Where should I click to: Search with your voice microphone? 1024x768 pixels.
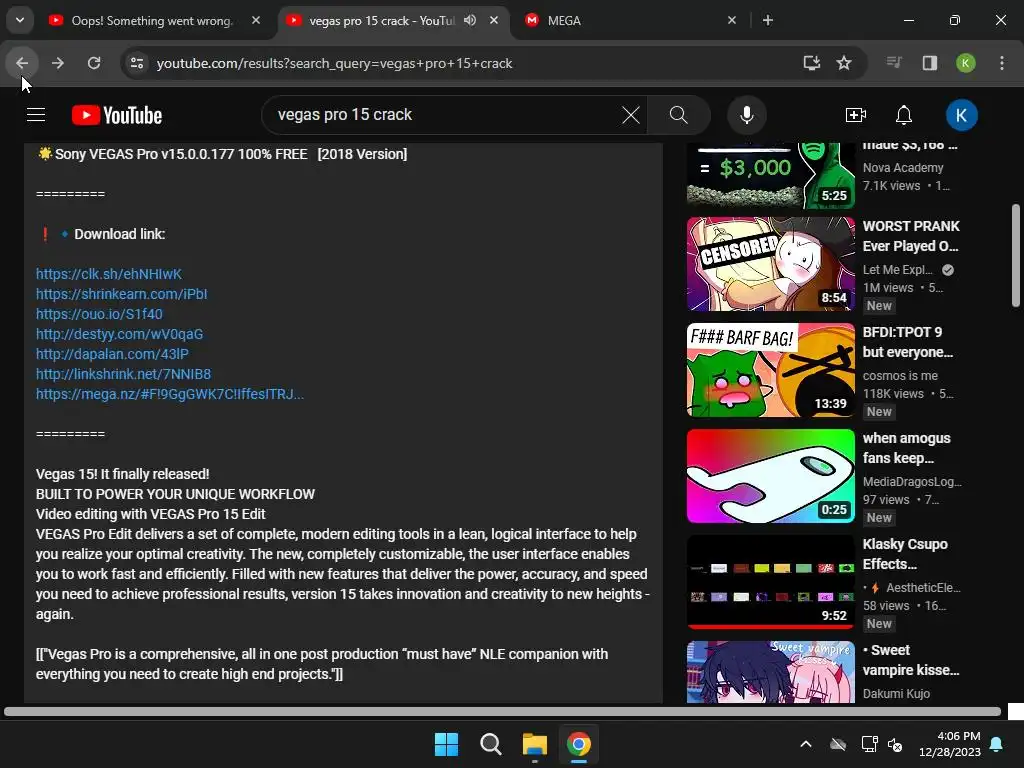click(x=747, y=115)
